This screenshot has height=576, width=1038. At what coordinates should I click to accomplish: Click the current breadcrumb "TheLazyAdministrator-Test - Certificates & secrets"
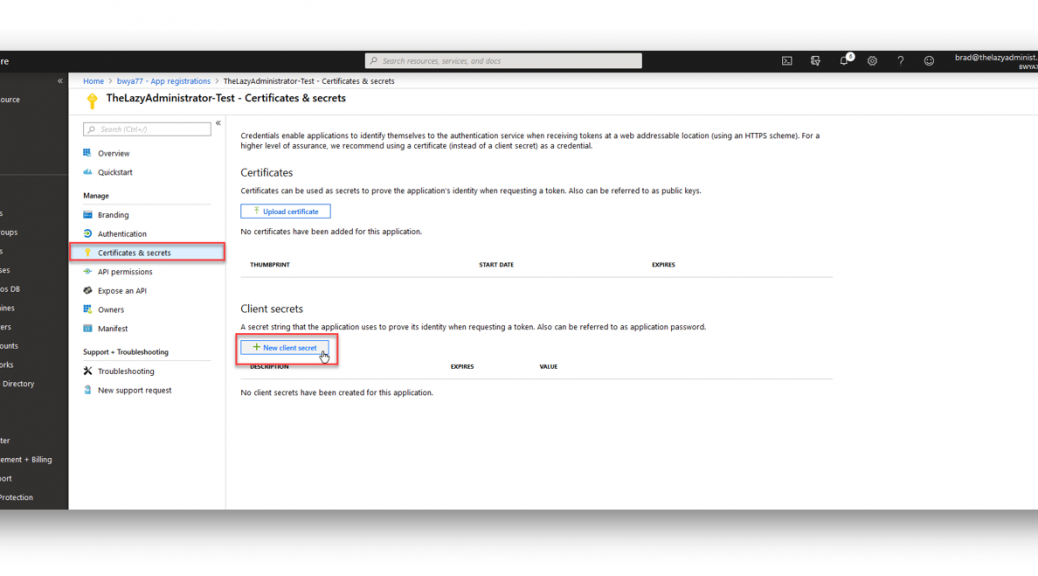pos(308,81)
